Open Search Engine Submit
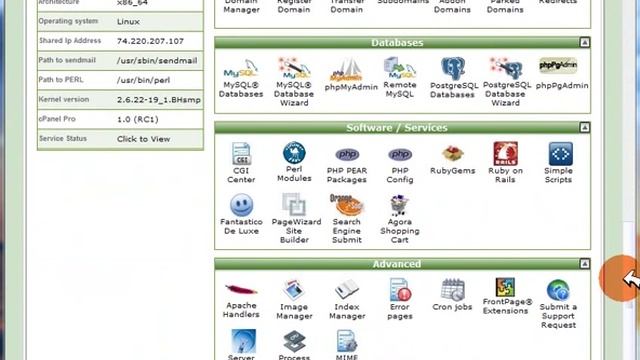The height and width of the screenshot is (360, 640). coord(347,218)
